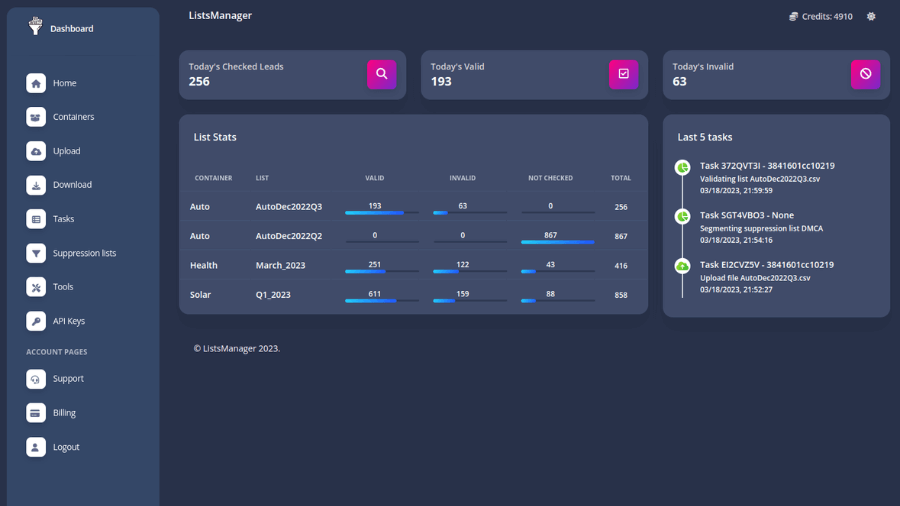Click the Today's Valid checkmark icon

623,74
